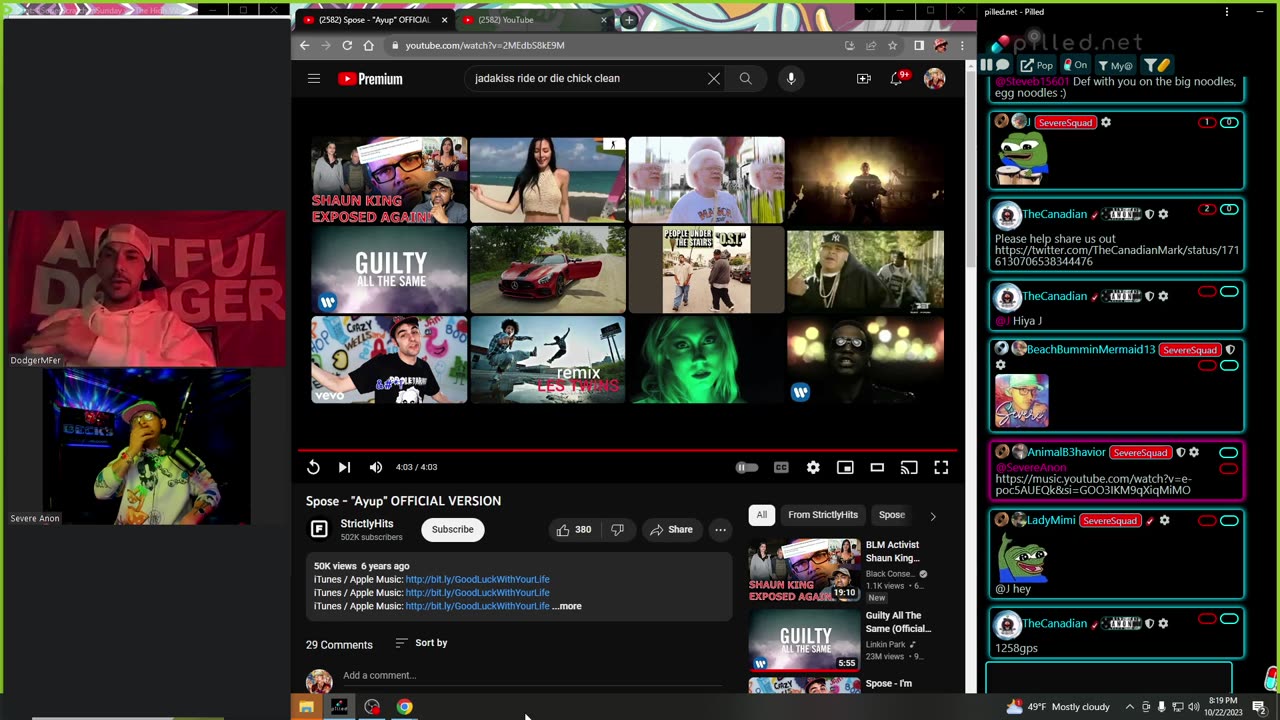Image resolution: width=1280 pixels, height=720 pixels.
Task: Toggle closed captions in player
Action: [x=781, y=467]
